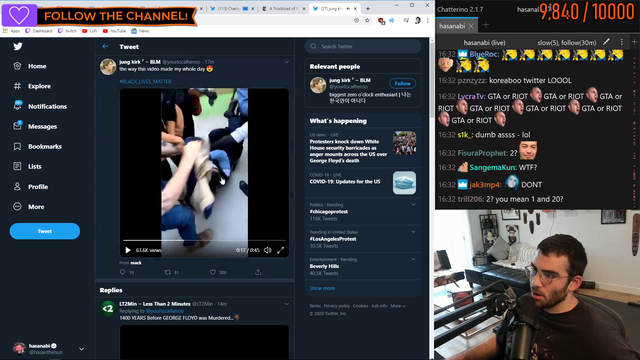Switch to 'A Truckload of' tab

point(284,9)
